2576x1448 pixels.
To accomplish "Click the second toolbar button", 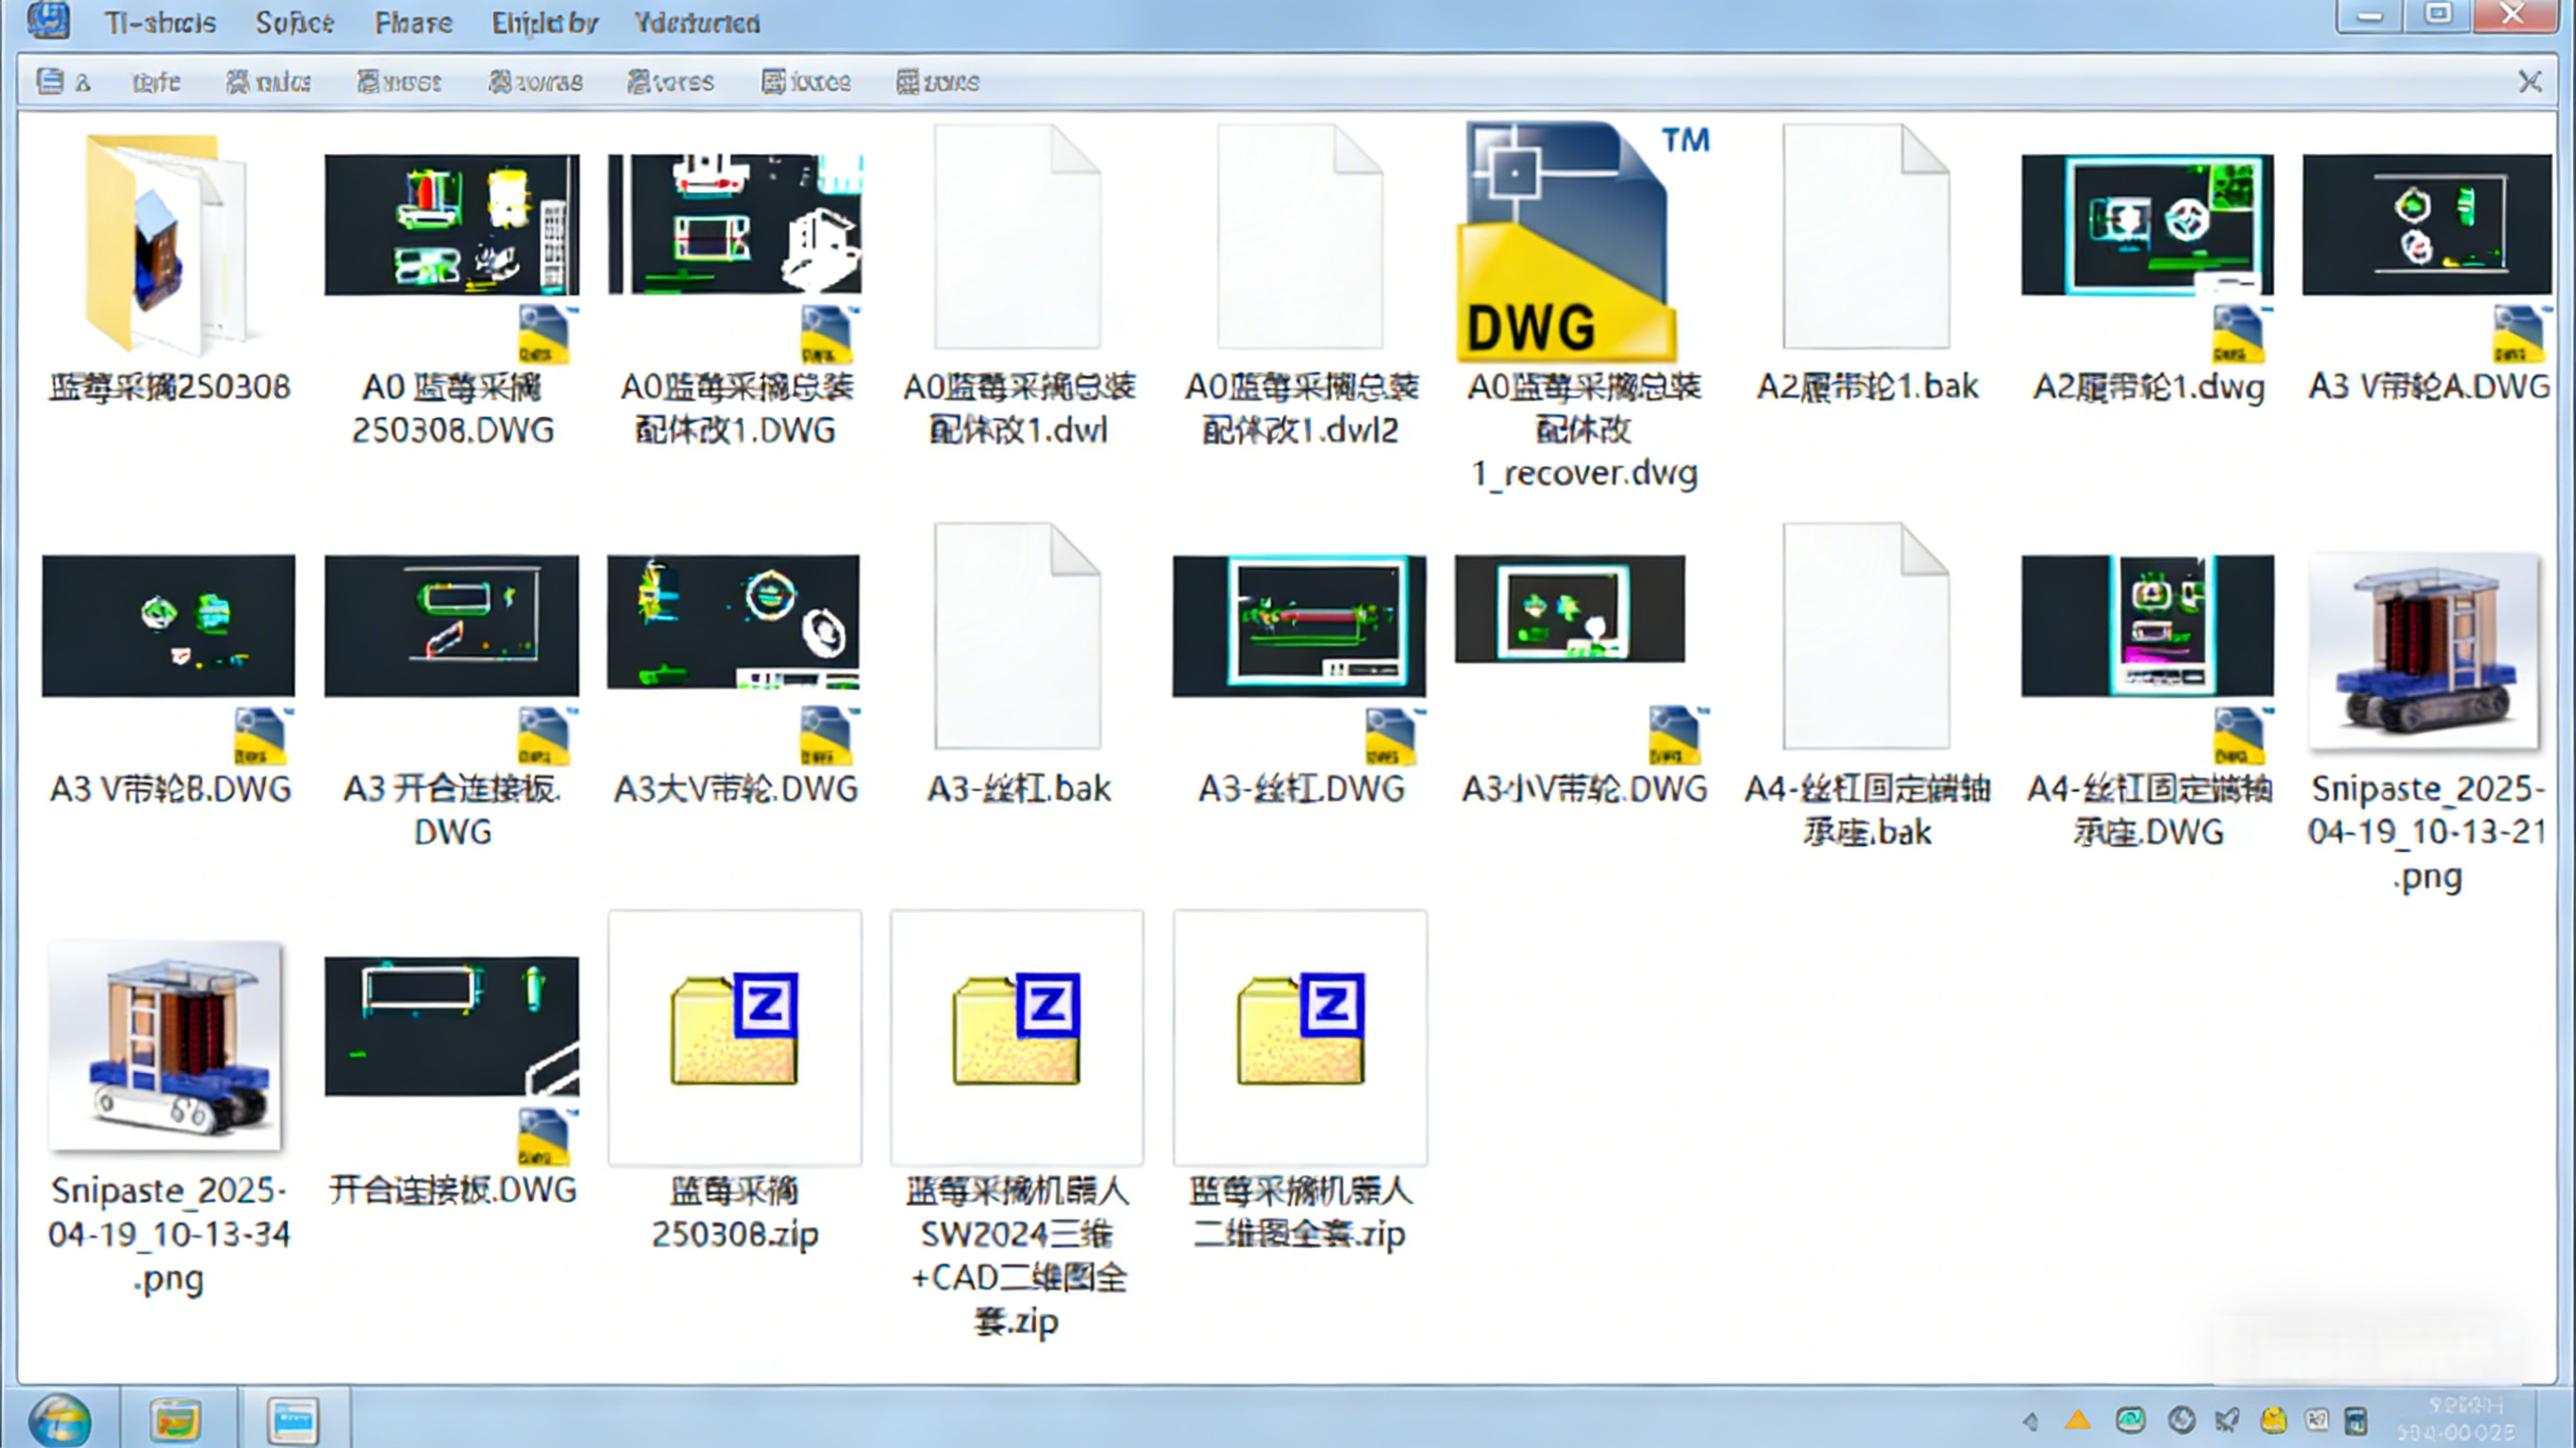I will [x=155, y=82].
